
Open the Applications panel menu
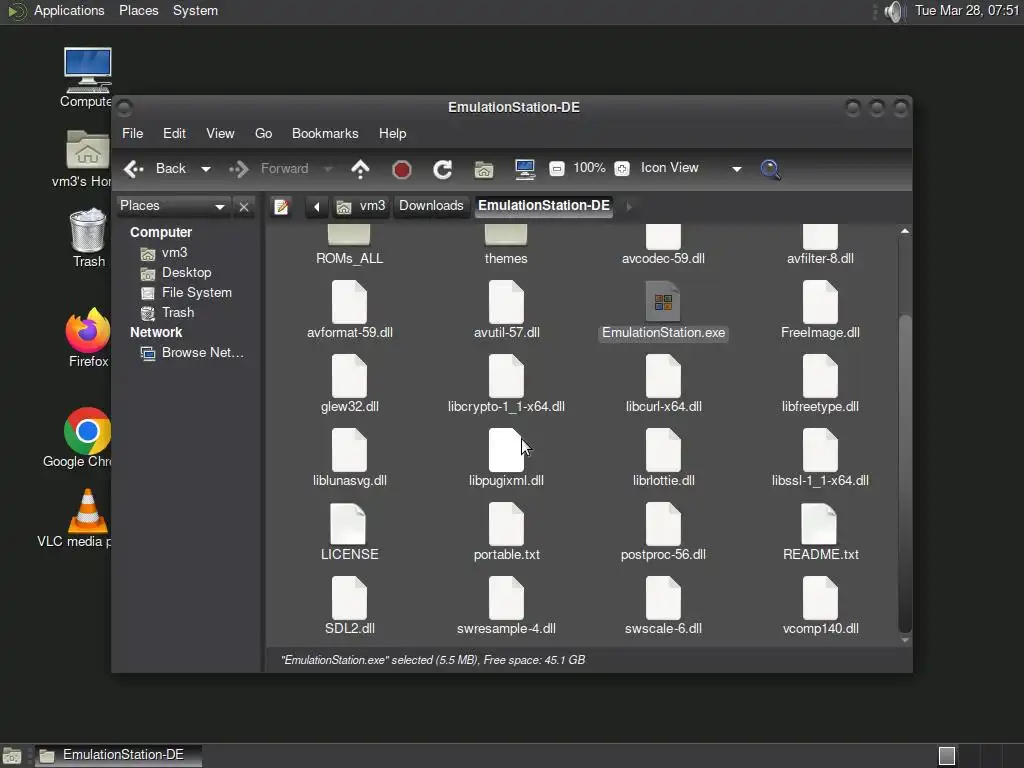[69, 11]
